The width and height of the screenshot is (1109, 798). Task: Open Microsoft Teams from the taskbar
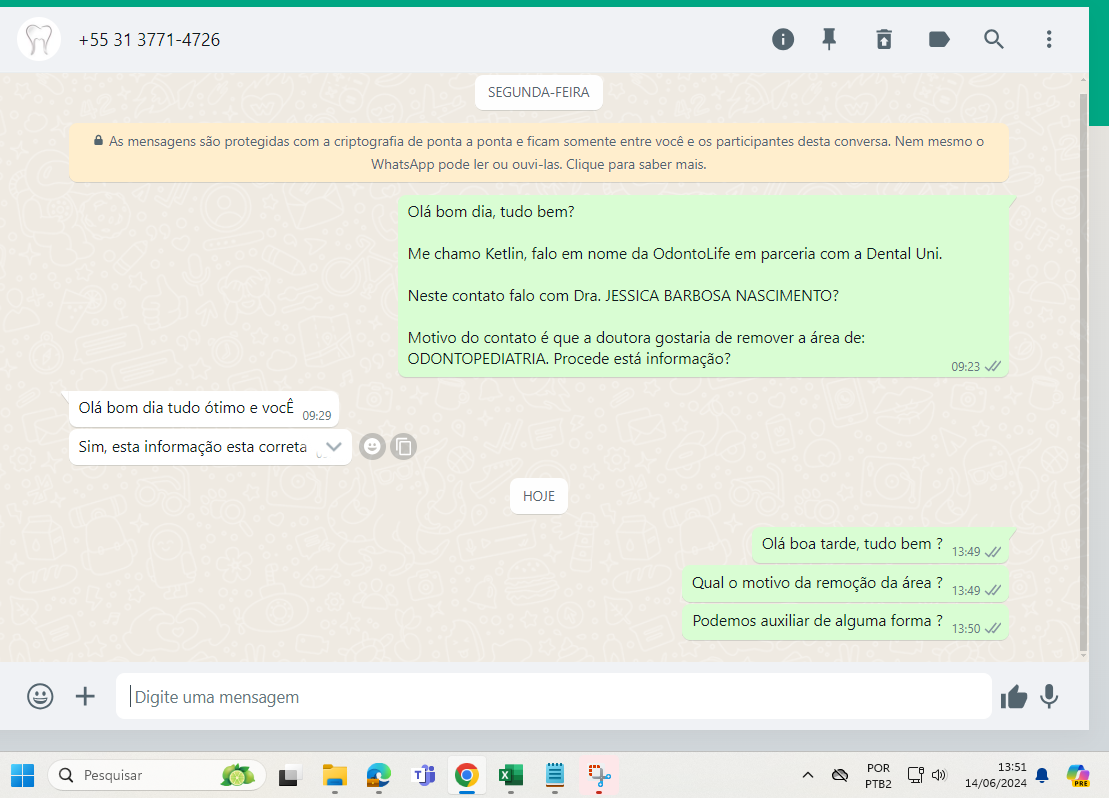pos(423,776)
